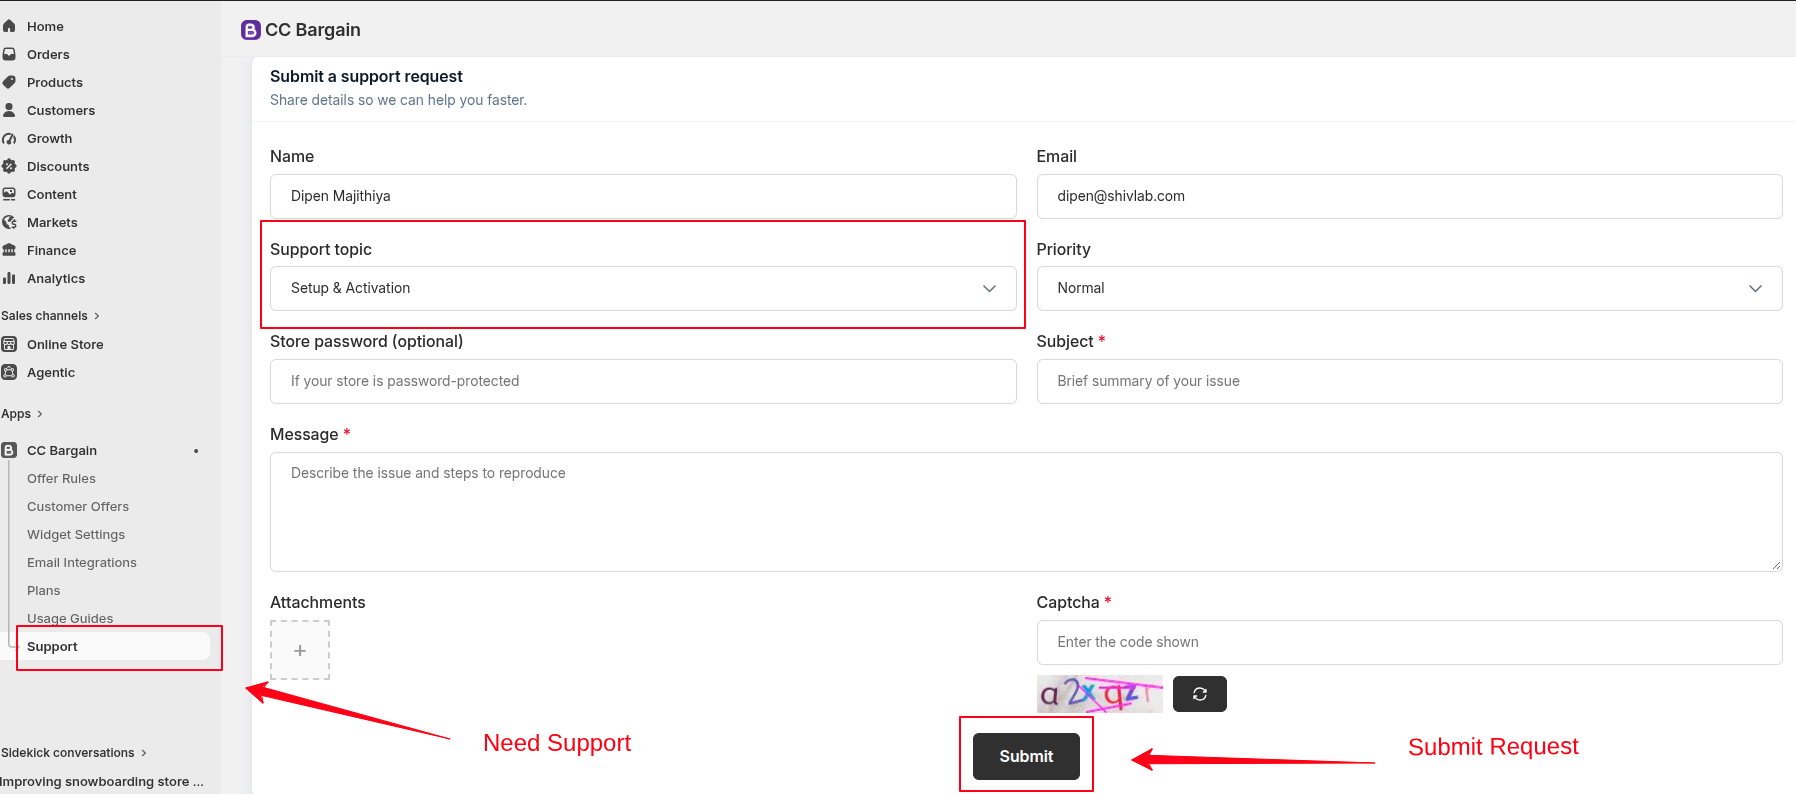The width and height of the screenshot is (1796, 794).
Task: Open Sidekick conversations link
Action: (x=74, y=753)
